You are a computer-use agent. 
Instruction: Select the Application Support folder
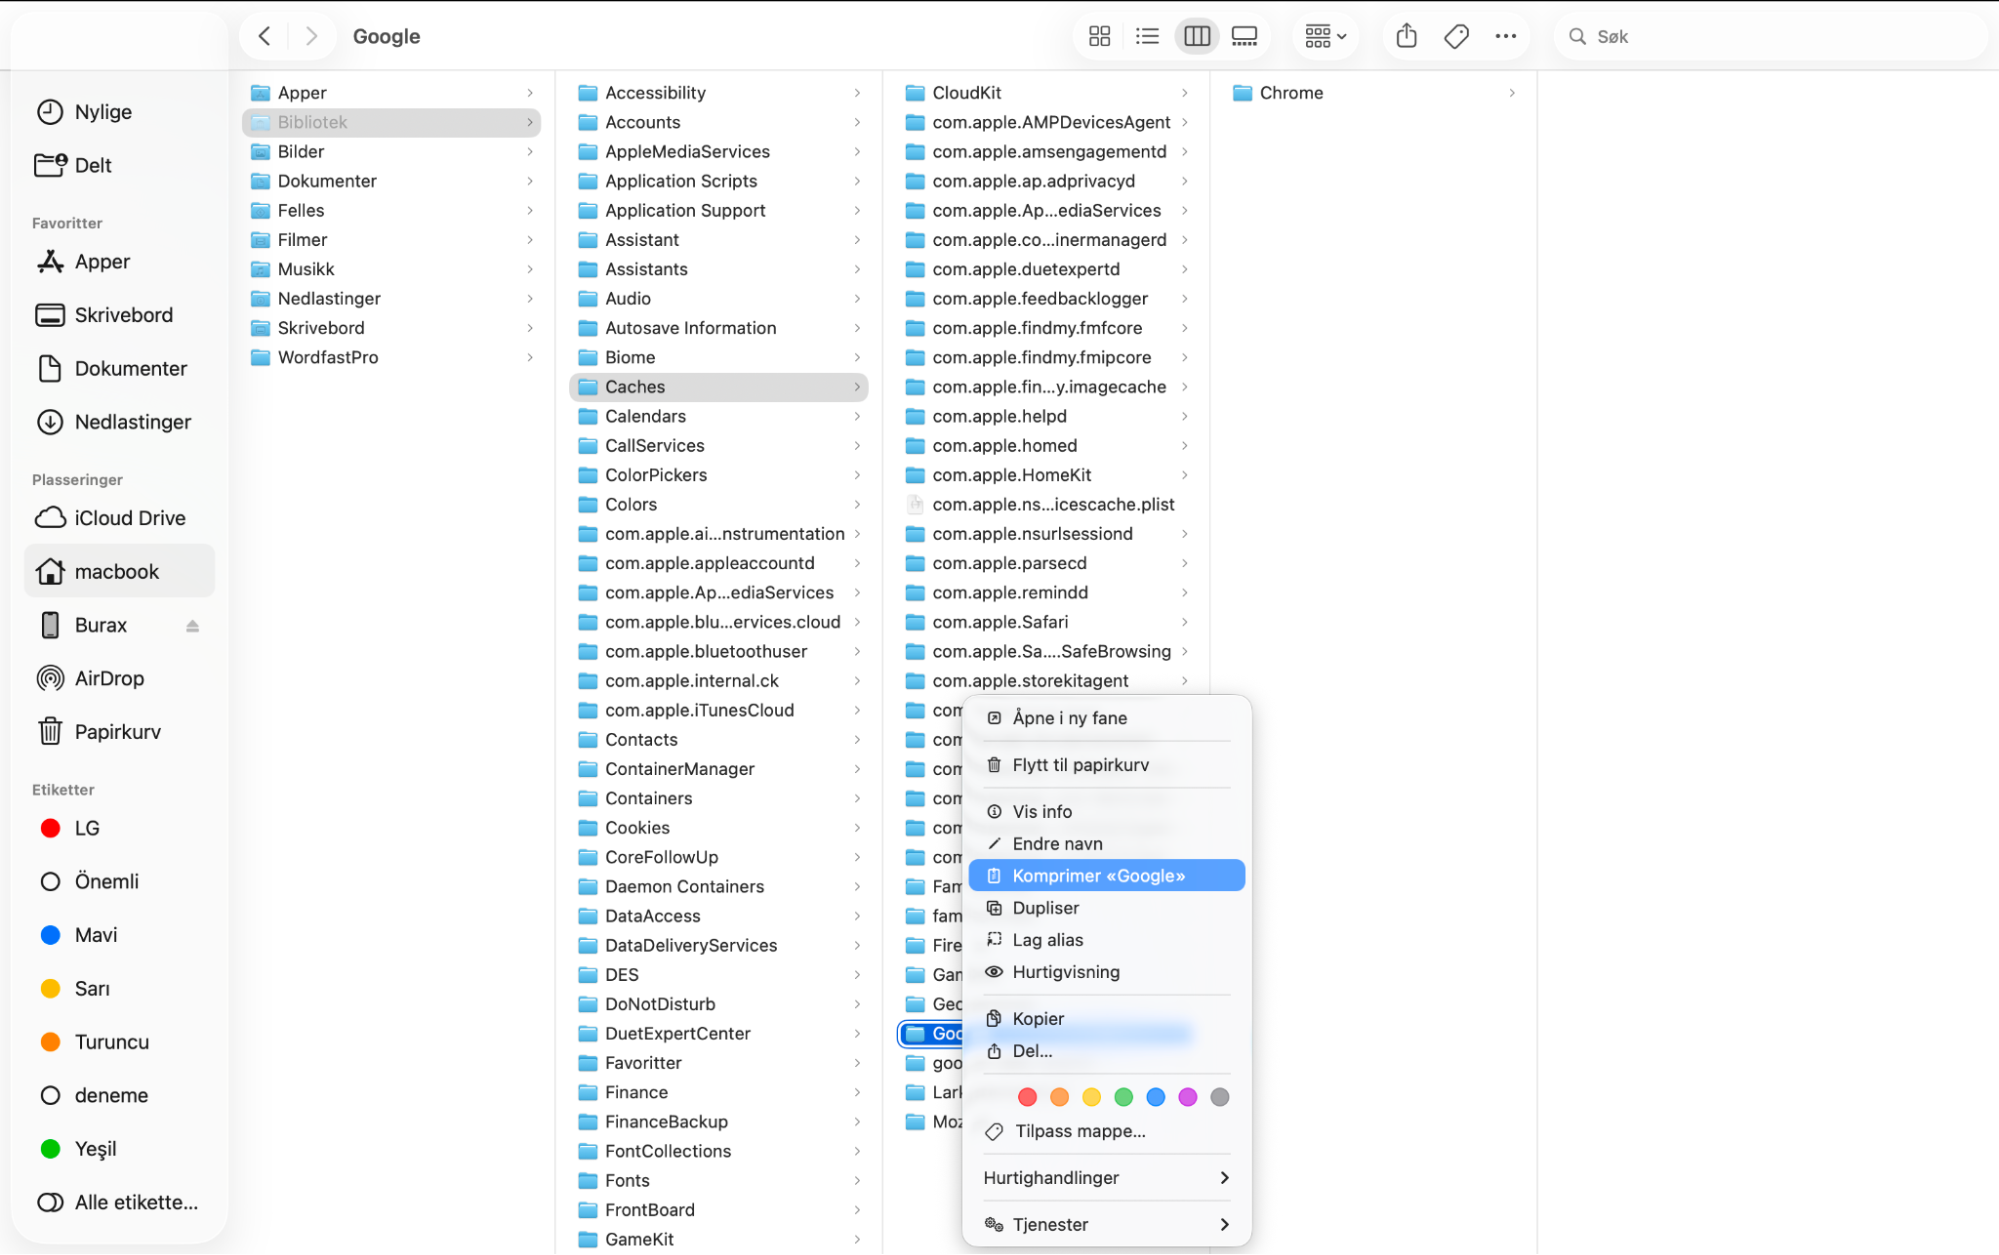point(718,210)
